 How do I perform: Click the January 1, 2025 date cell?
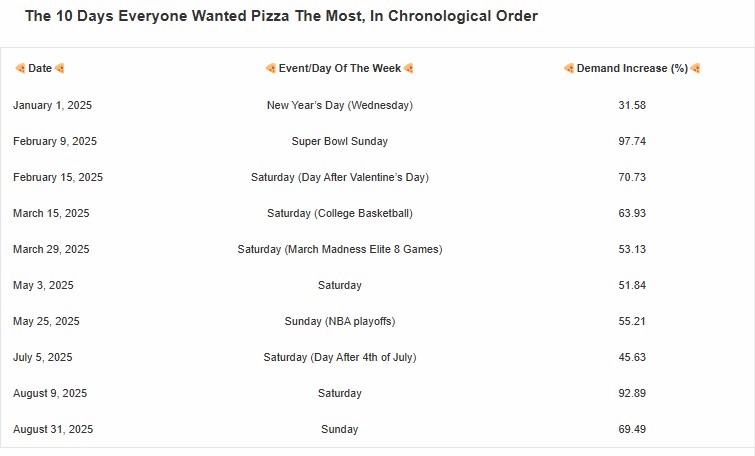click(x=52, y=105)
